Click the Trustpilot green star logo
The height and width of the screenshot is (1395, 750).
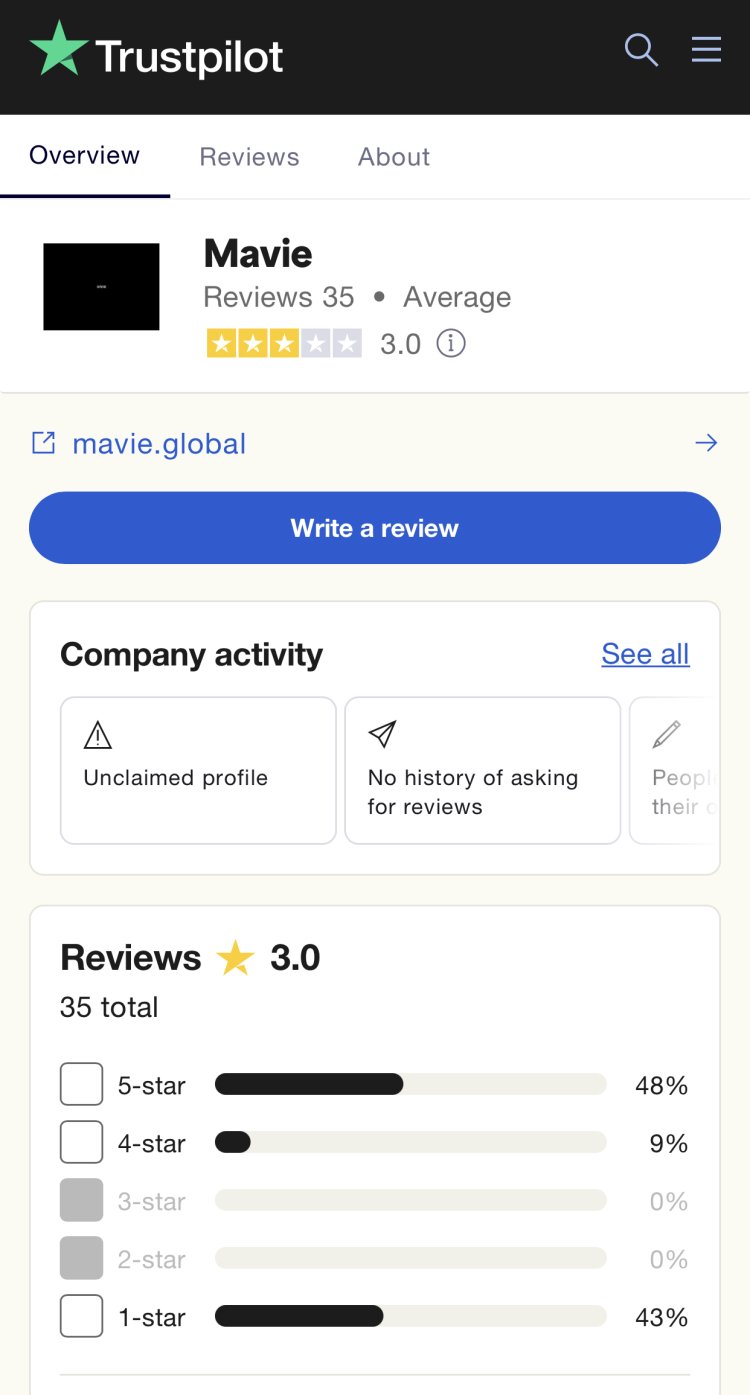(60, 49)
